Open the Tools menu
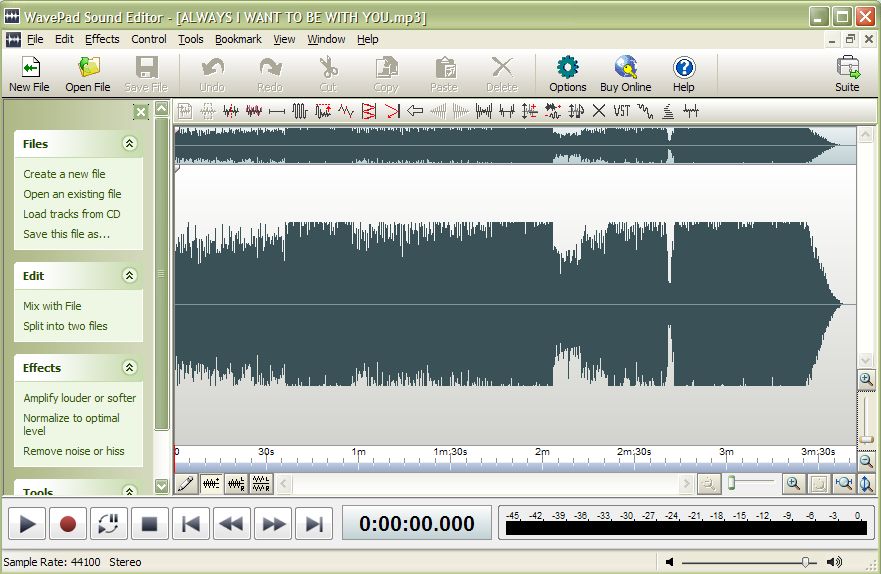881x574 pixels. point(190,39)
